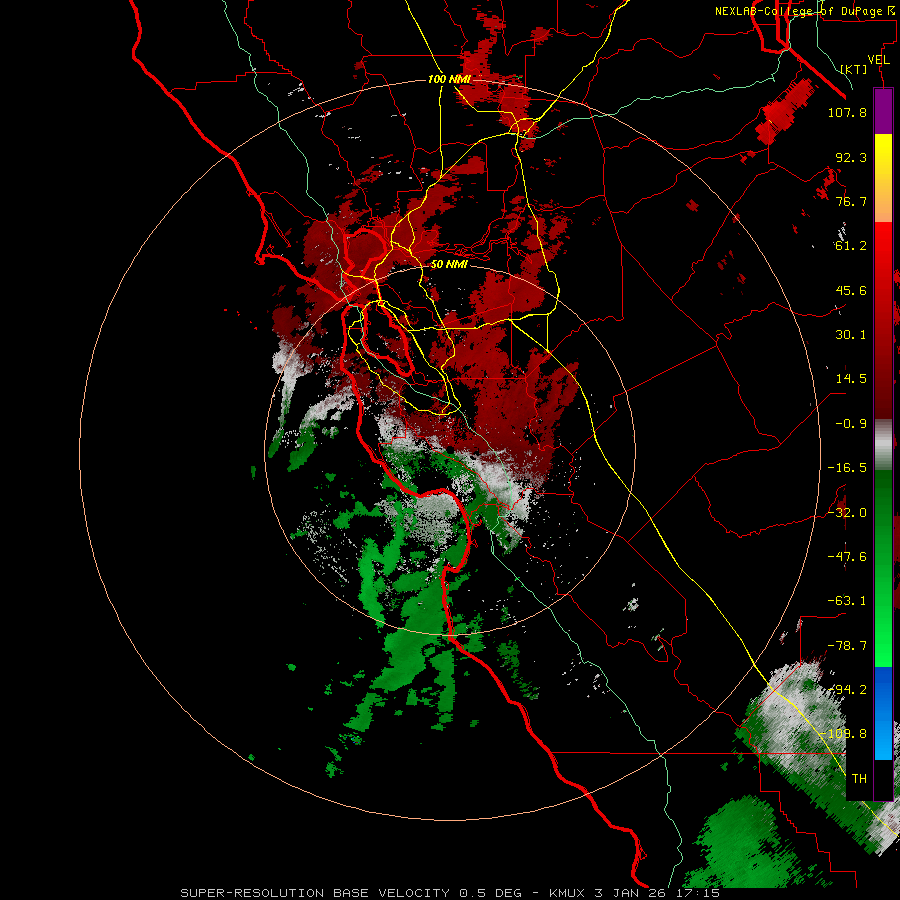Select the 30.1 legend value
This screenshot has height=900, width=900.
[851, 335]
